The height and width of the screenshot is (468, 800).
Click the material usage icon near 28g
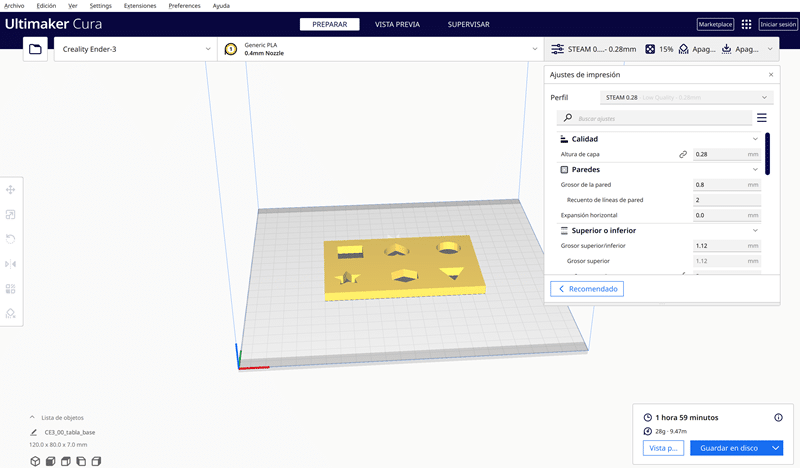pyautogui.click(x=647, y=431)
